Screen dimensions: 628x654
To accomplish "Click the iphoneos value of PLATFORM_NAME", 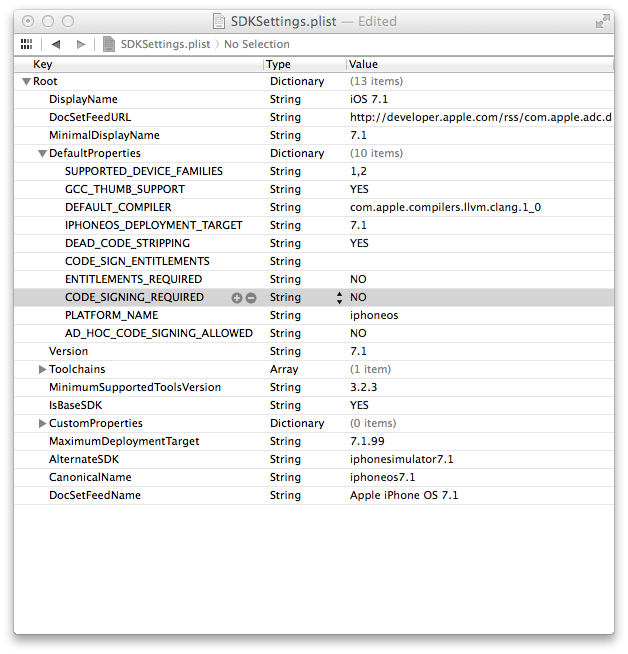I will [374, 315].
